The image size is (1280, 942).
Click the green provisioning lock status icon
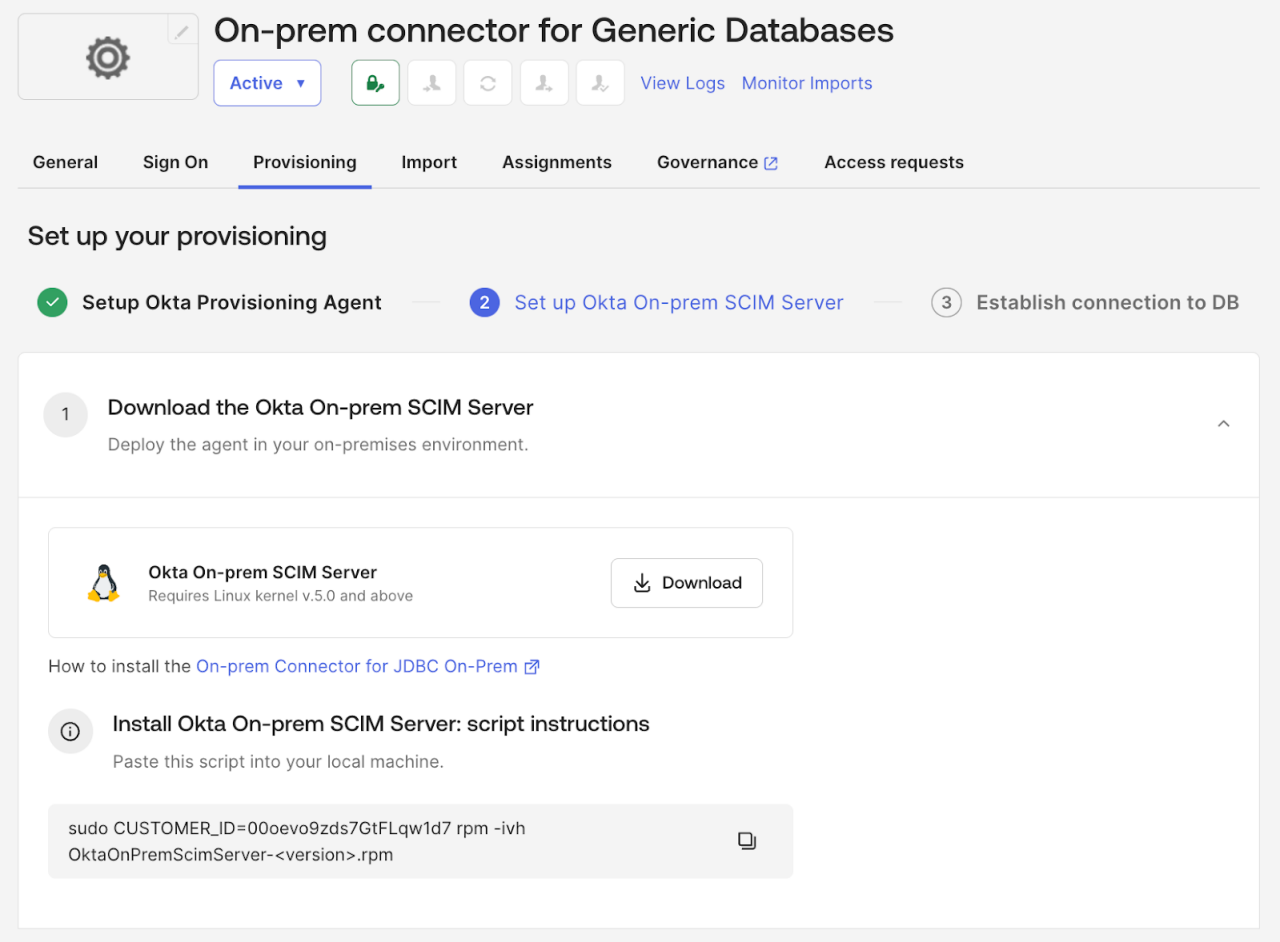375,82
